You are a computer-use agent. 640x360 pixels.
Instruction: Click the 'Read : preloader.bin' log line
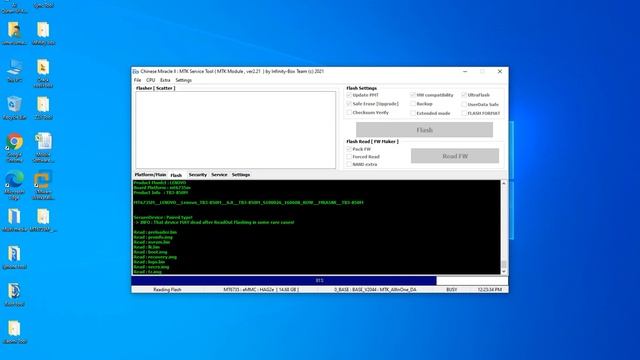click(155, 232)
